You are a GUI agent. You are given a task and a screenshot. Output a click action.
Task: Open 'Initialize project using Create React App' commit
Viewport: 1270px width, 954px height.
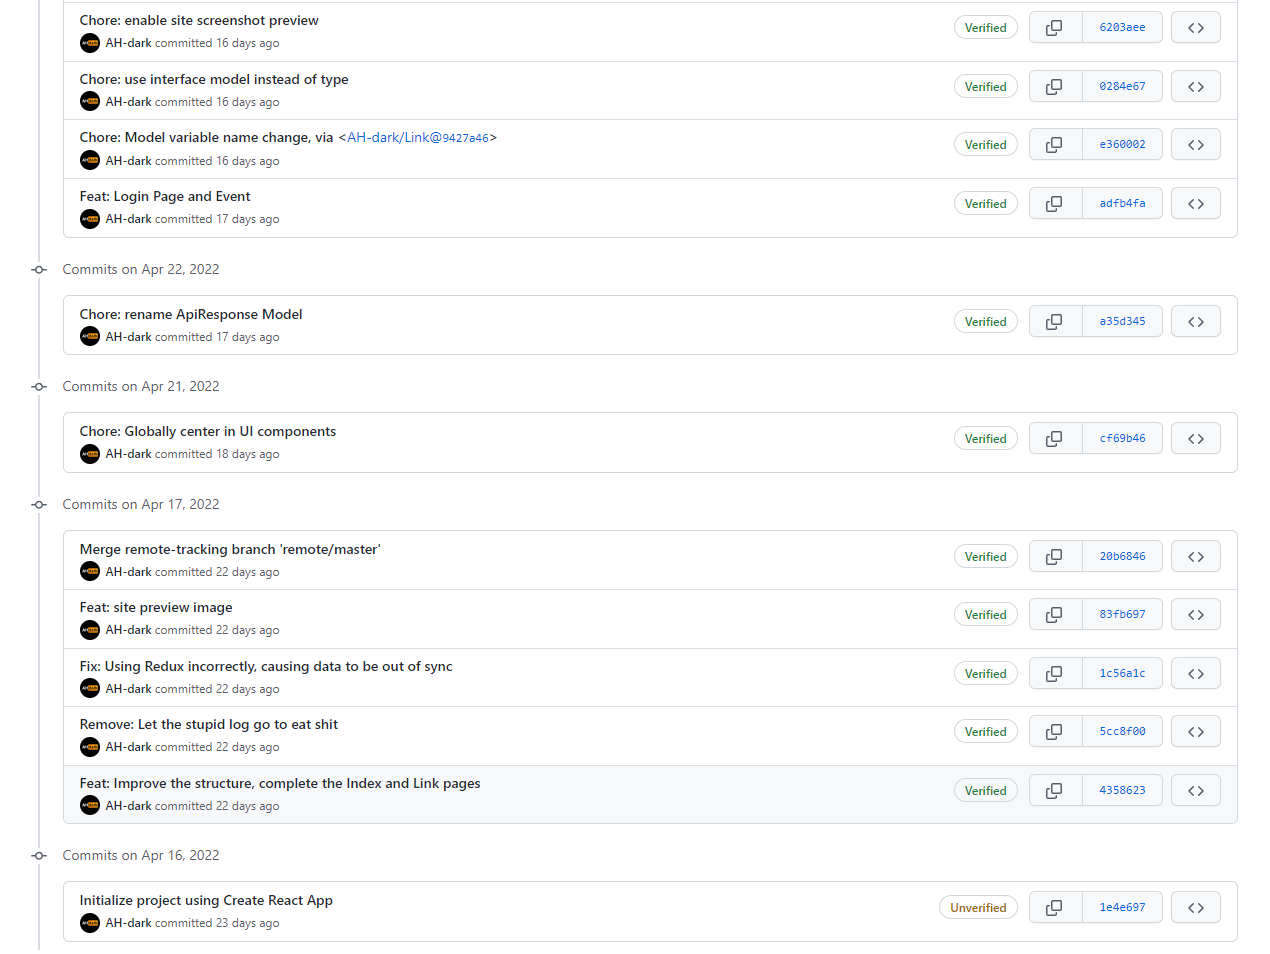click(206, 900)
